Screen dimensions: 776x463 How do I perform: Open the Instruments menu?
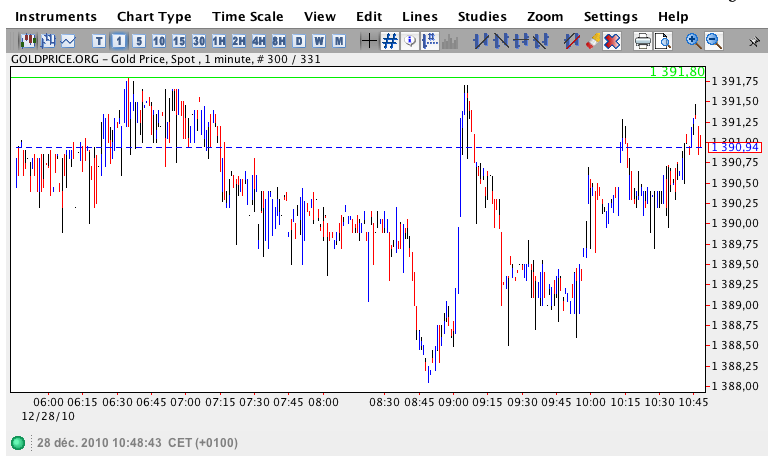pyautogui.click(x=56, y=17)
